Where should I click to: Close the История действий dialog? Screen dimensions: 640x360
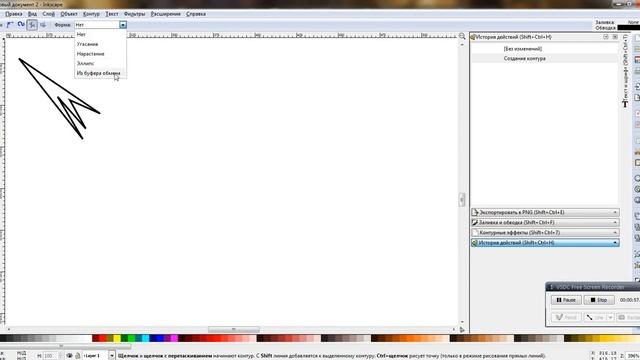pyautogui.click(x=615, y=37)
